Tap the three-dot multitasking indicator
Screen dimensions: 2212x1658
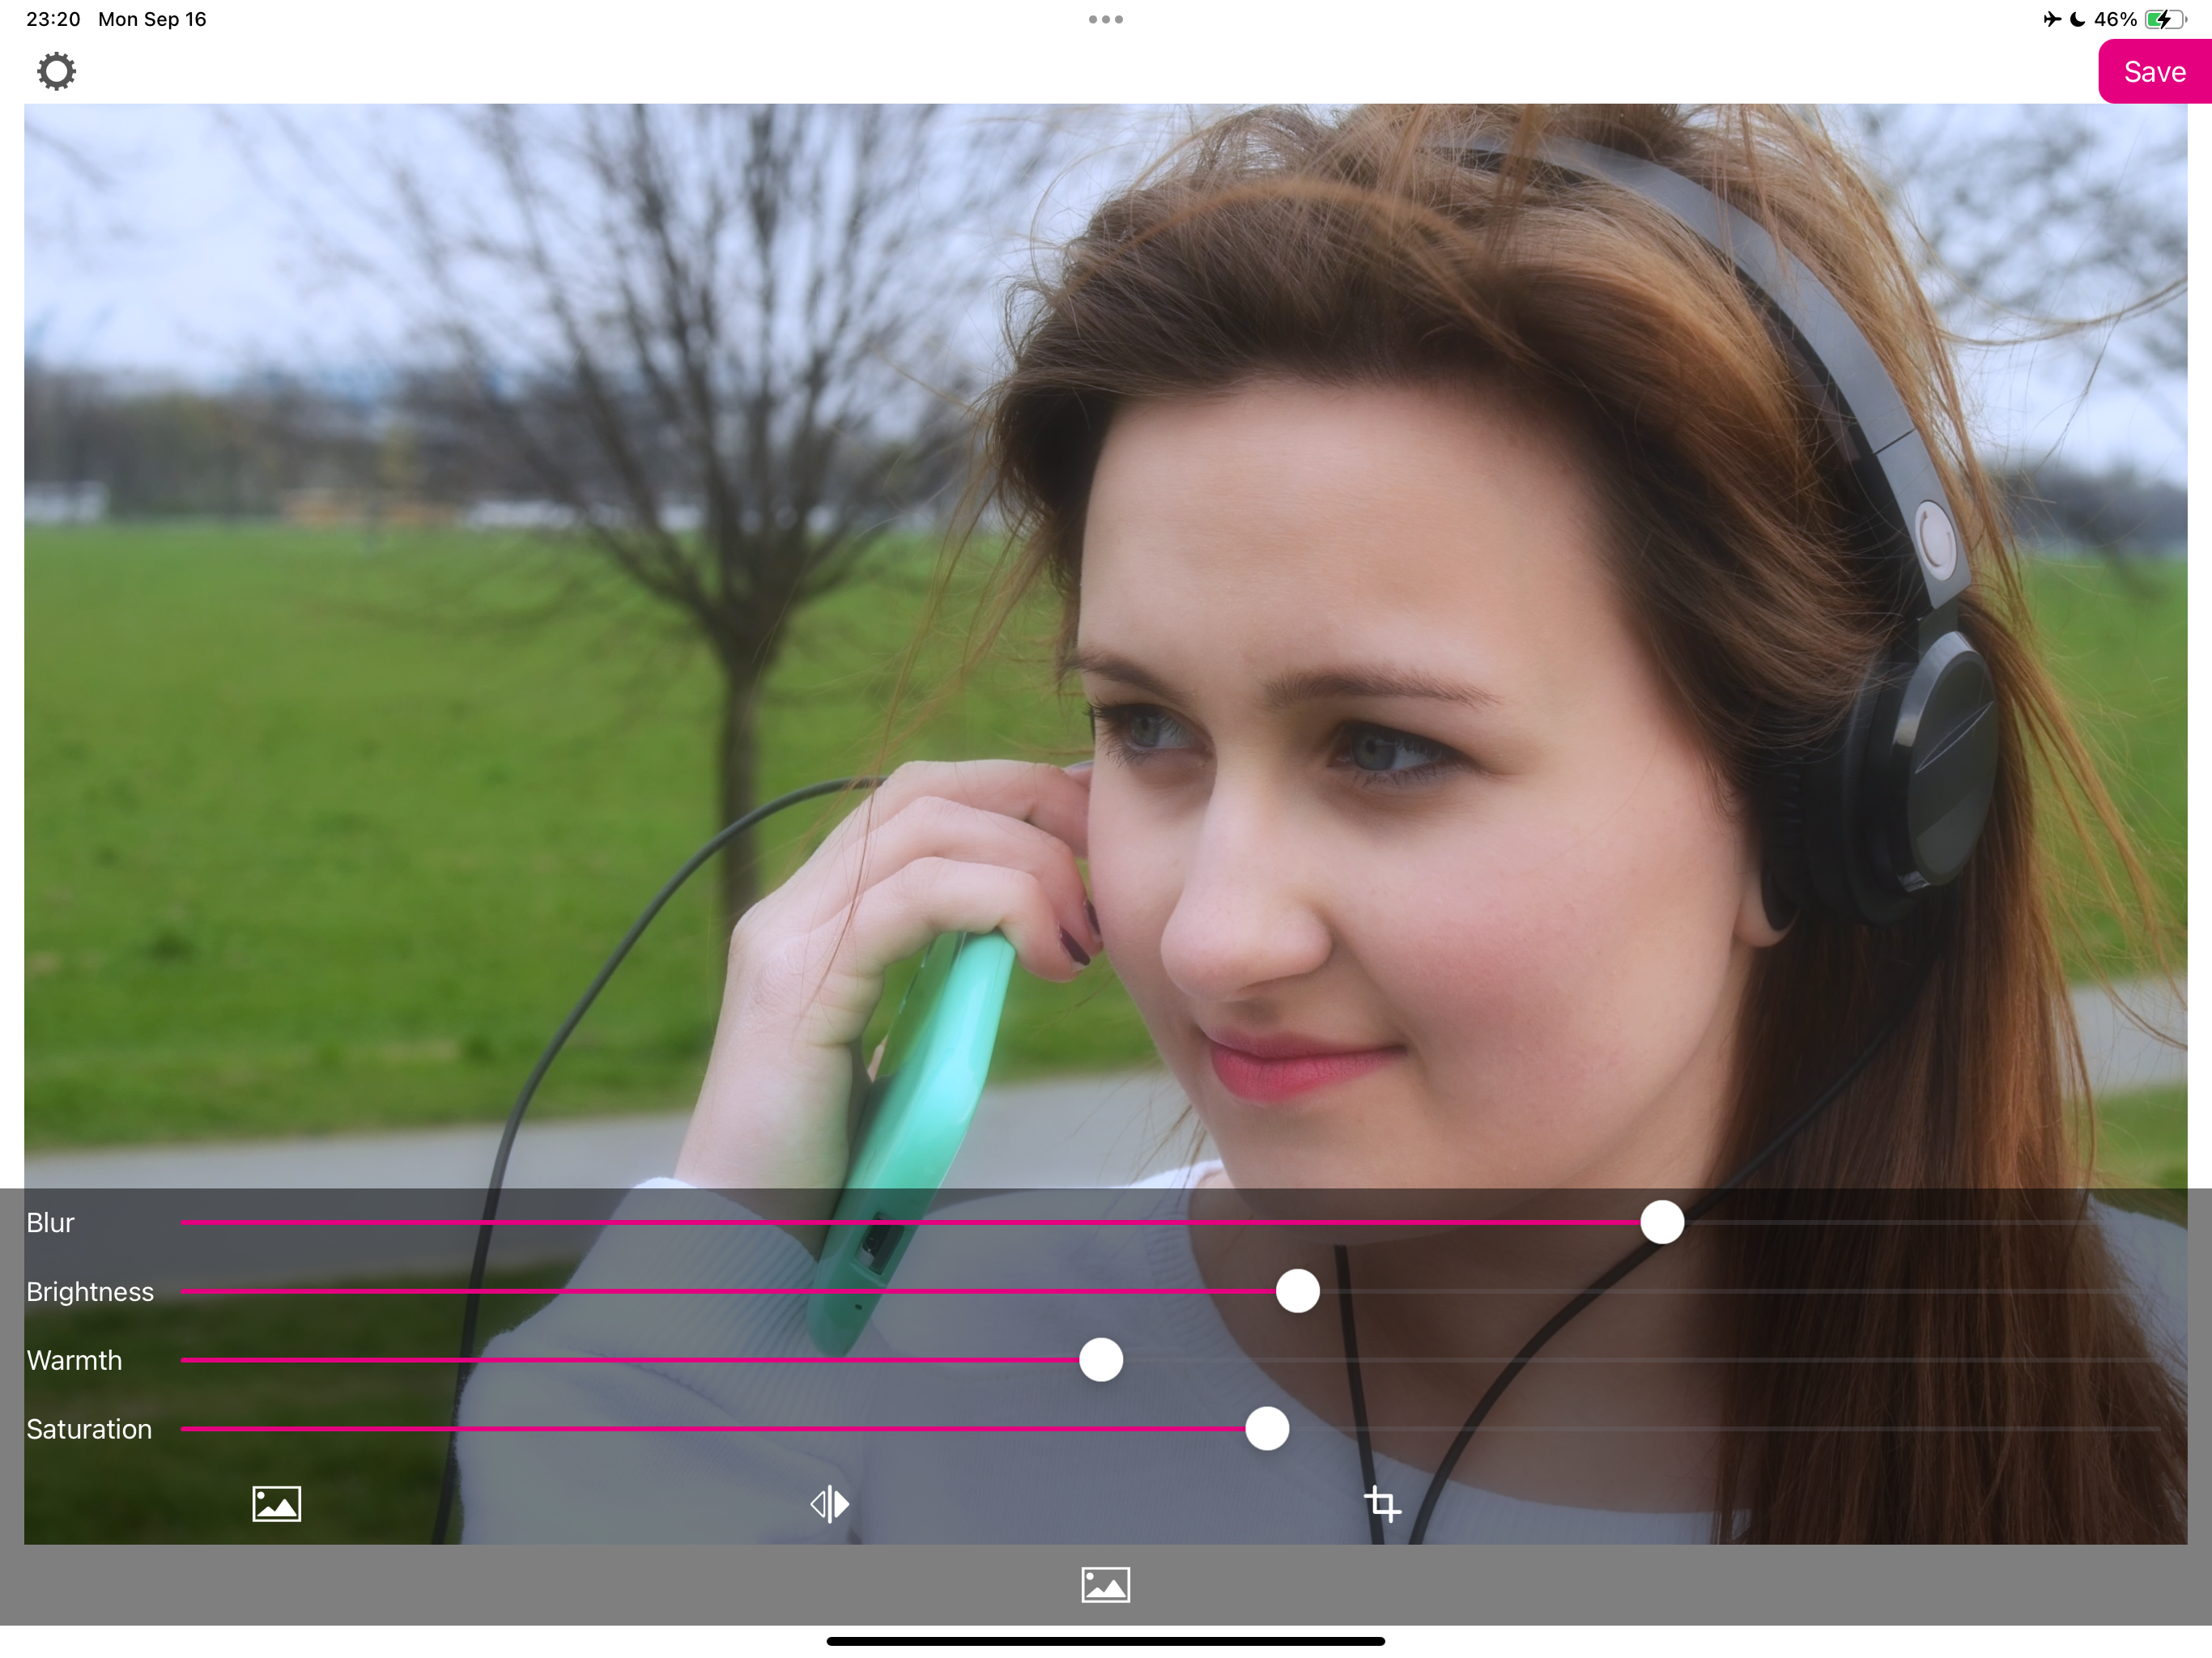point(1105,19)
